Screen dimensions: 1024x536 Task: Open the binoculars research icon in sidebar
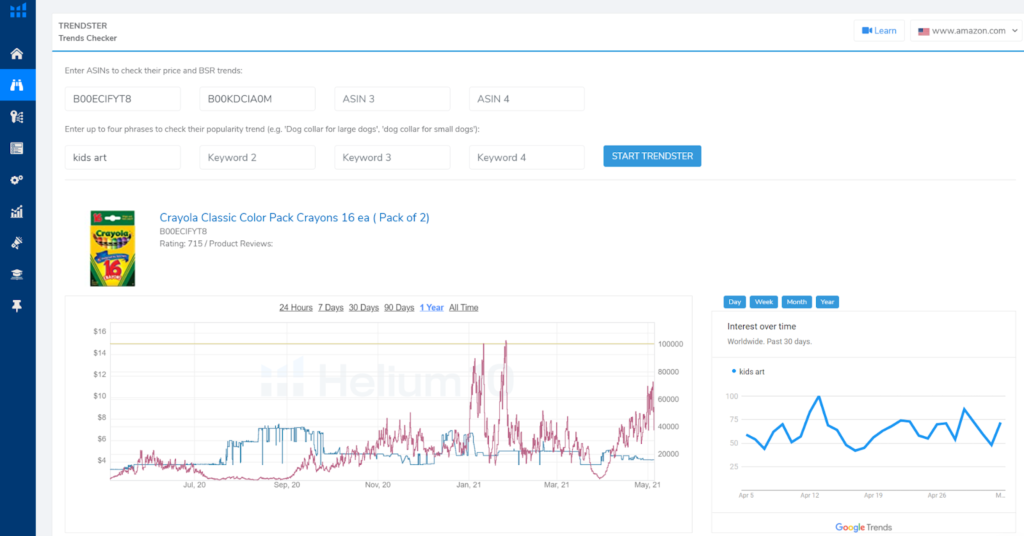pyautogui.click(x=17, y=85)
